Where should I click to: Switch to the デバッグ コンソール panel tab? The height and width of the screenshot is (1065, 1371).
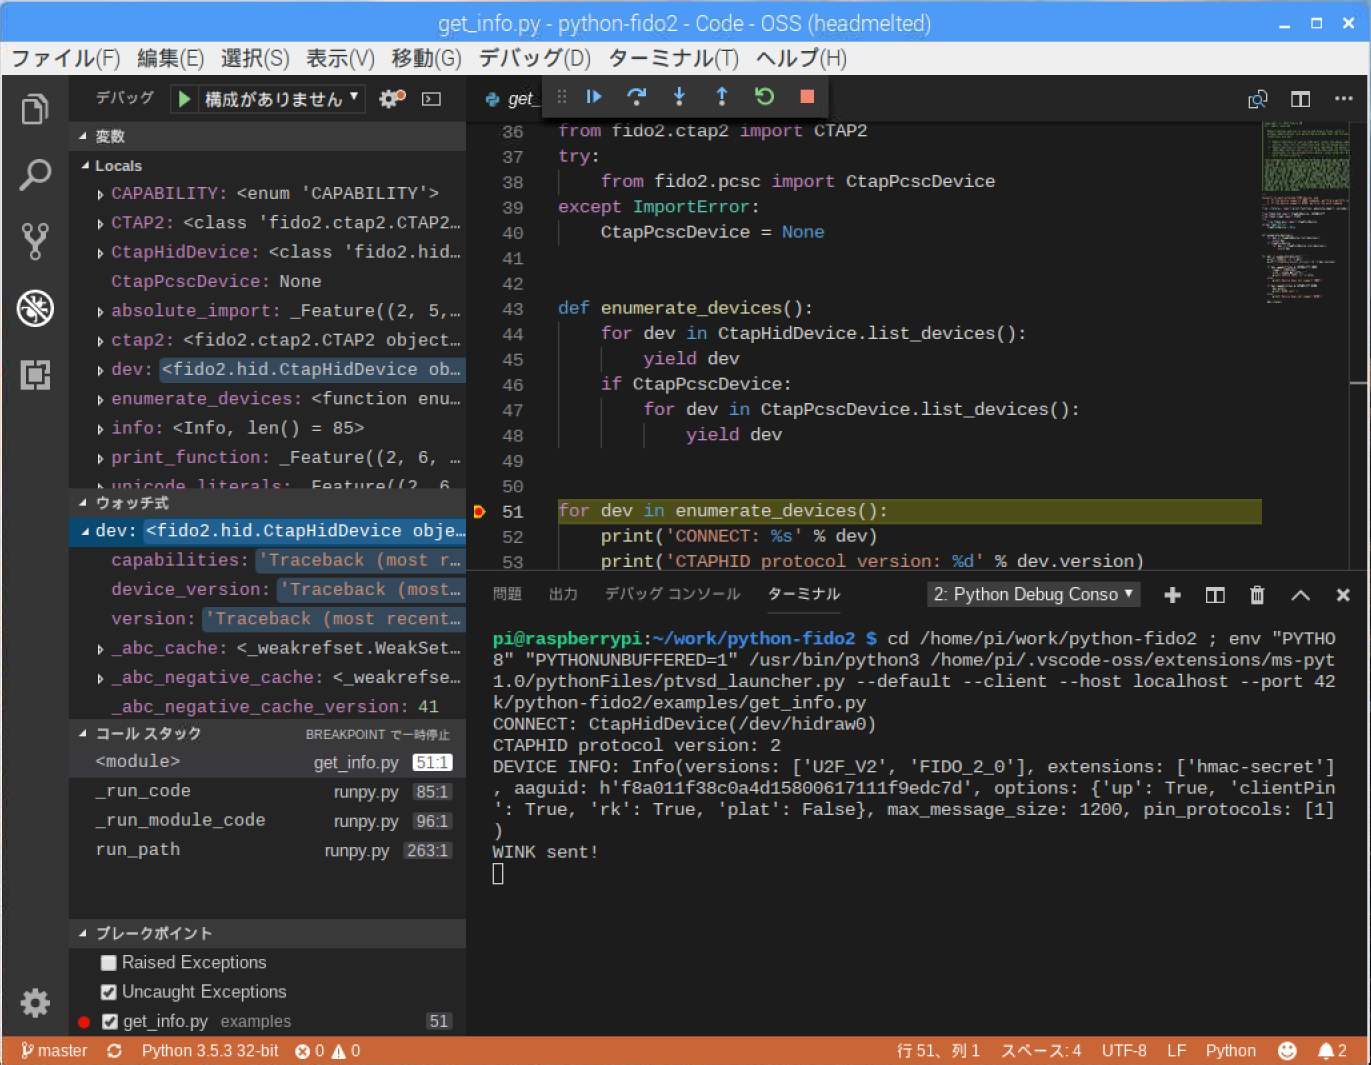coord(672,594)
